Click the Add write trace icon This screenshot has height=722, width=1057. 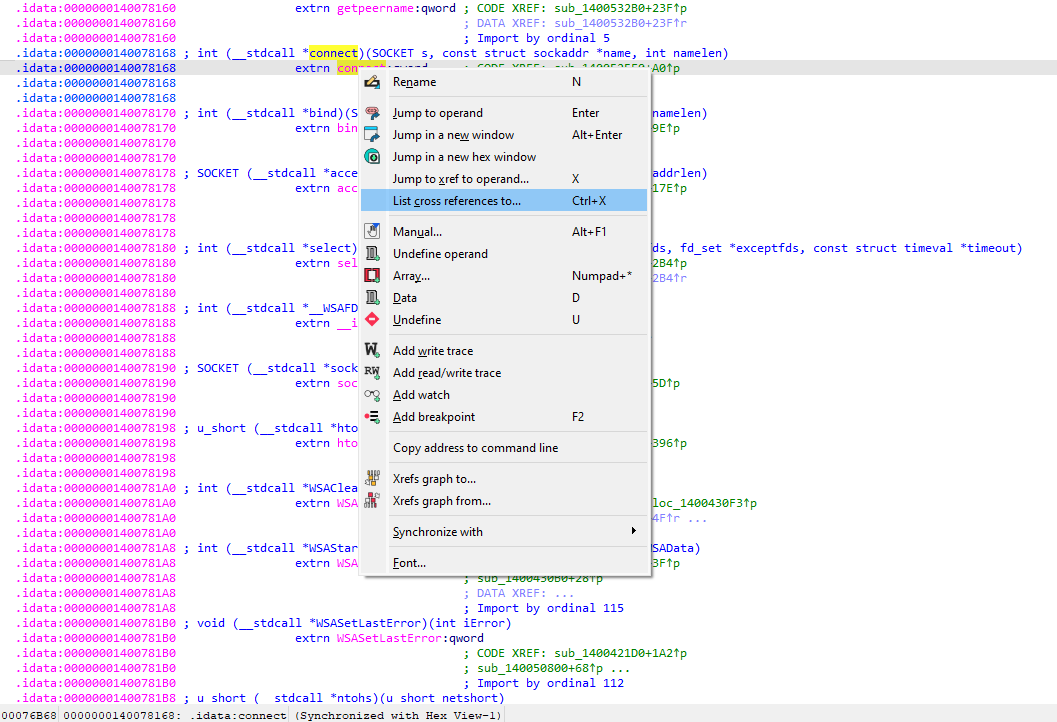[372, 351]
